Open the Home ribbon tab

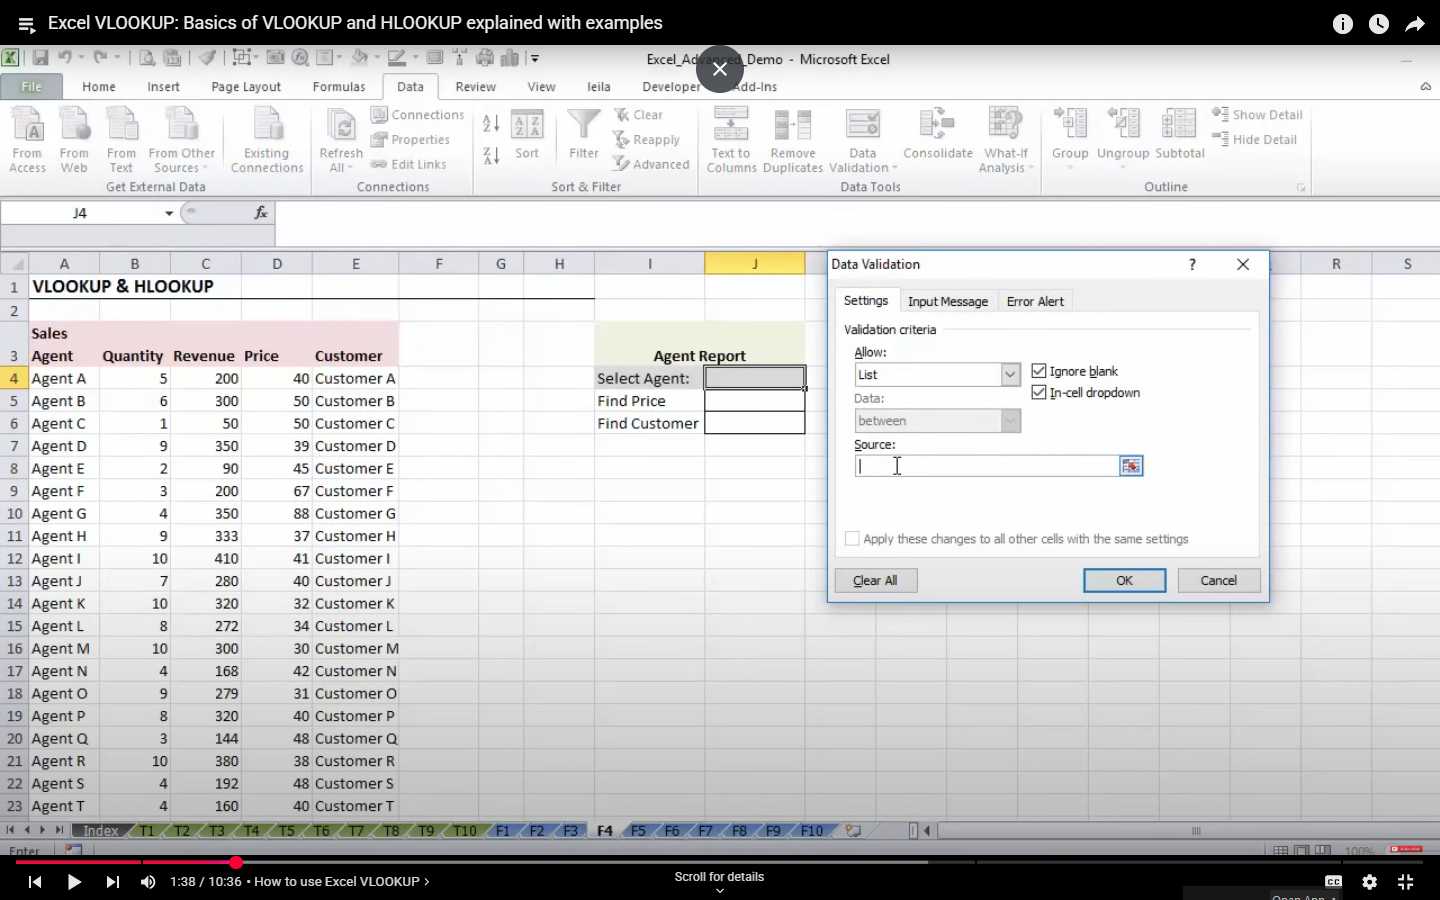(99, 87)
